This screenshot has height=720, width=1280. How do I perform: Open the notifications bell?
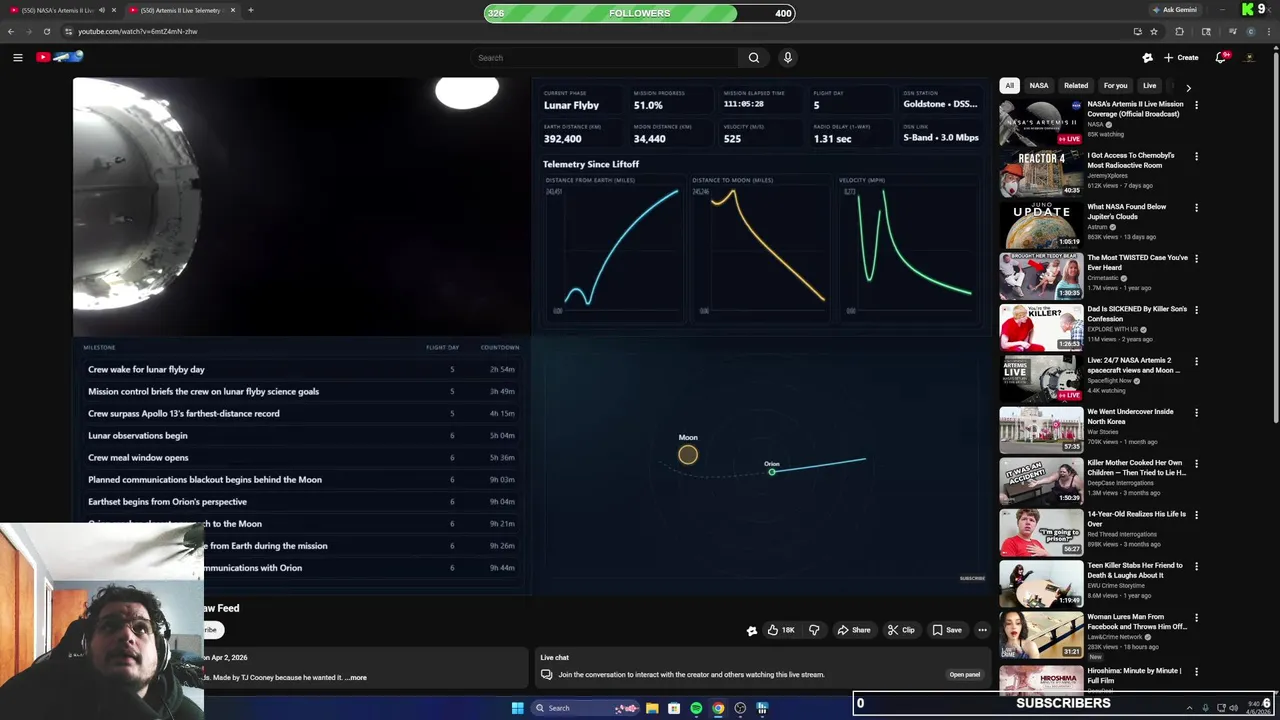click(1221, 57)
